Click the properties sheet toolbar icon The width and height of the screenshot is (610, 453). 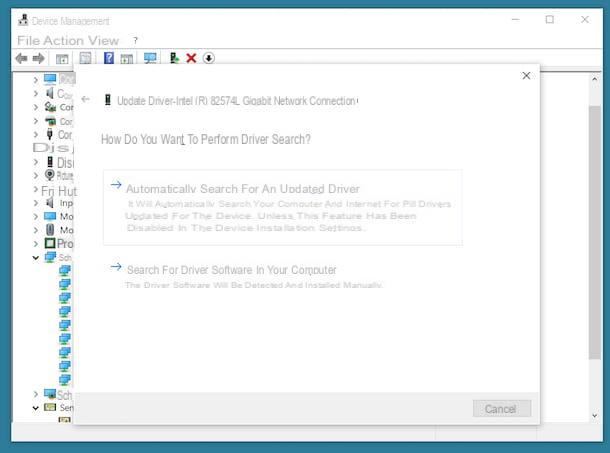pos(85,58)
